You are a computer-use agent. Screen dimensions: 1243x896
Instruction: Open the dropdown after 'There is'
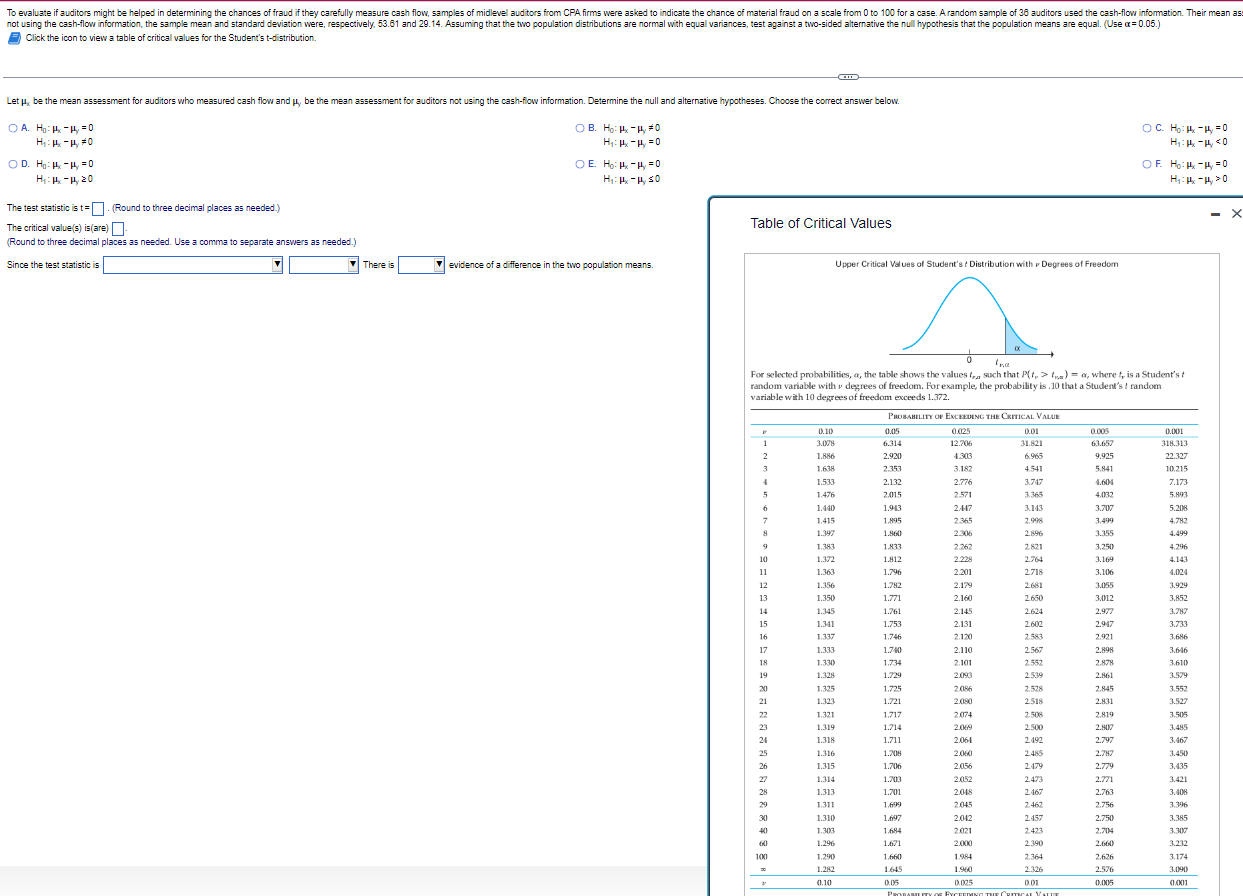click(421, 265)
